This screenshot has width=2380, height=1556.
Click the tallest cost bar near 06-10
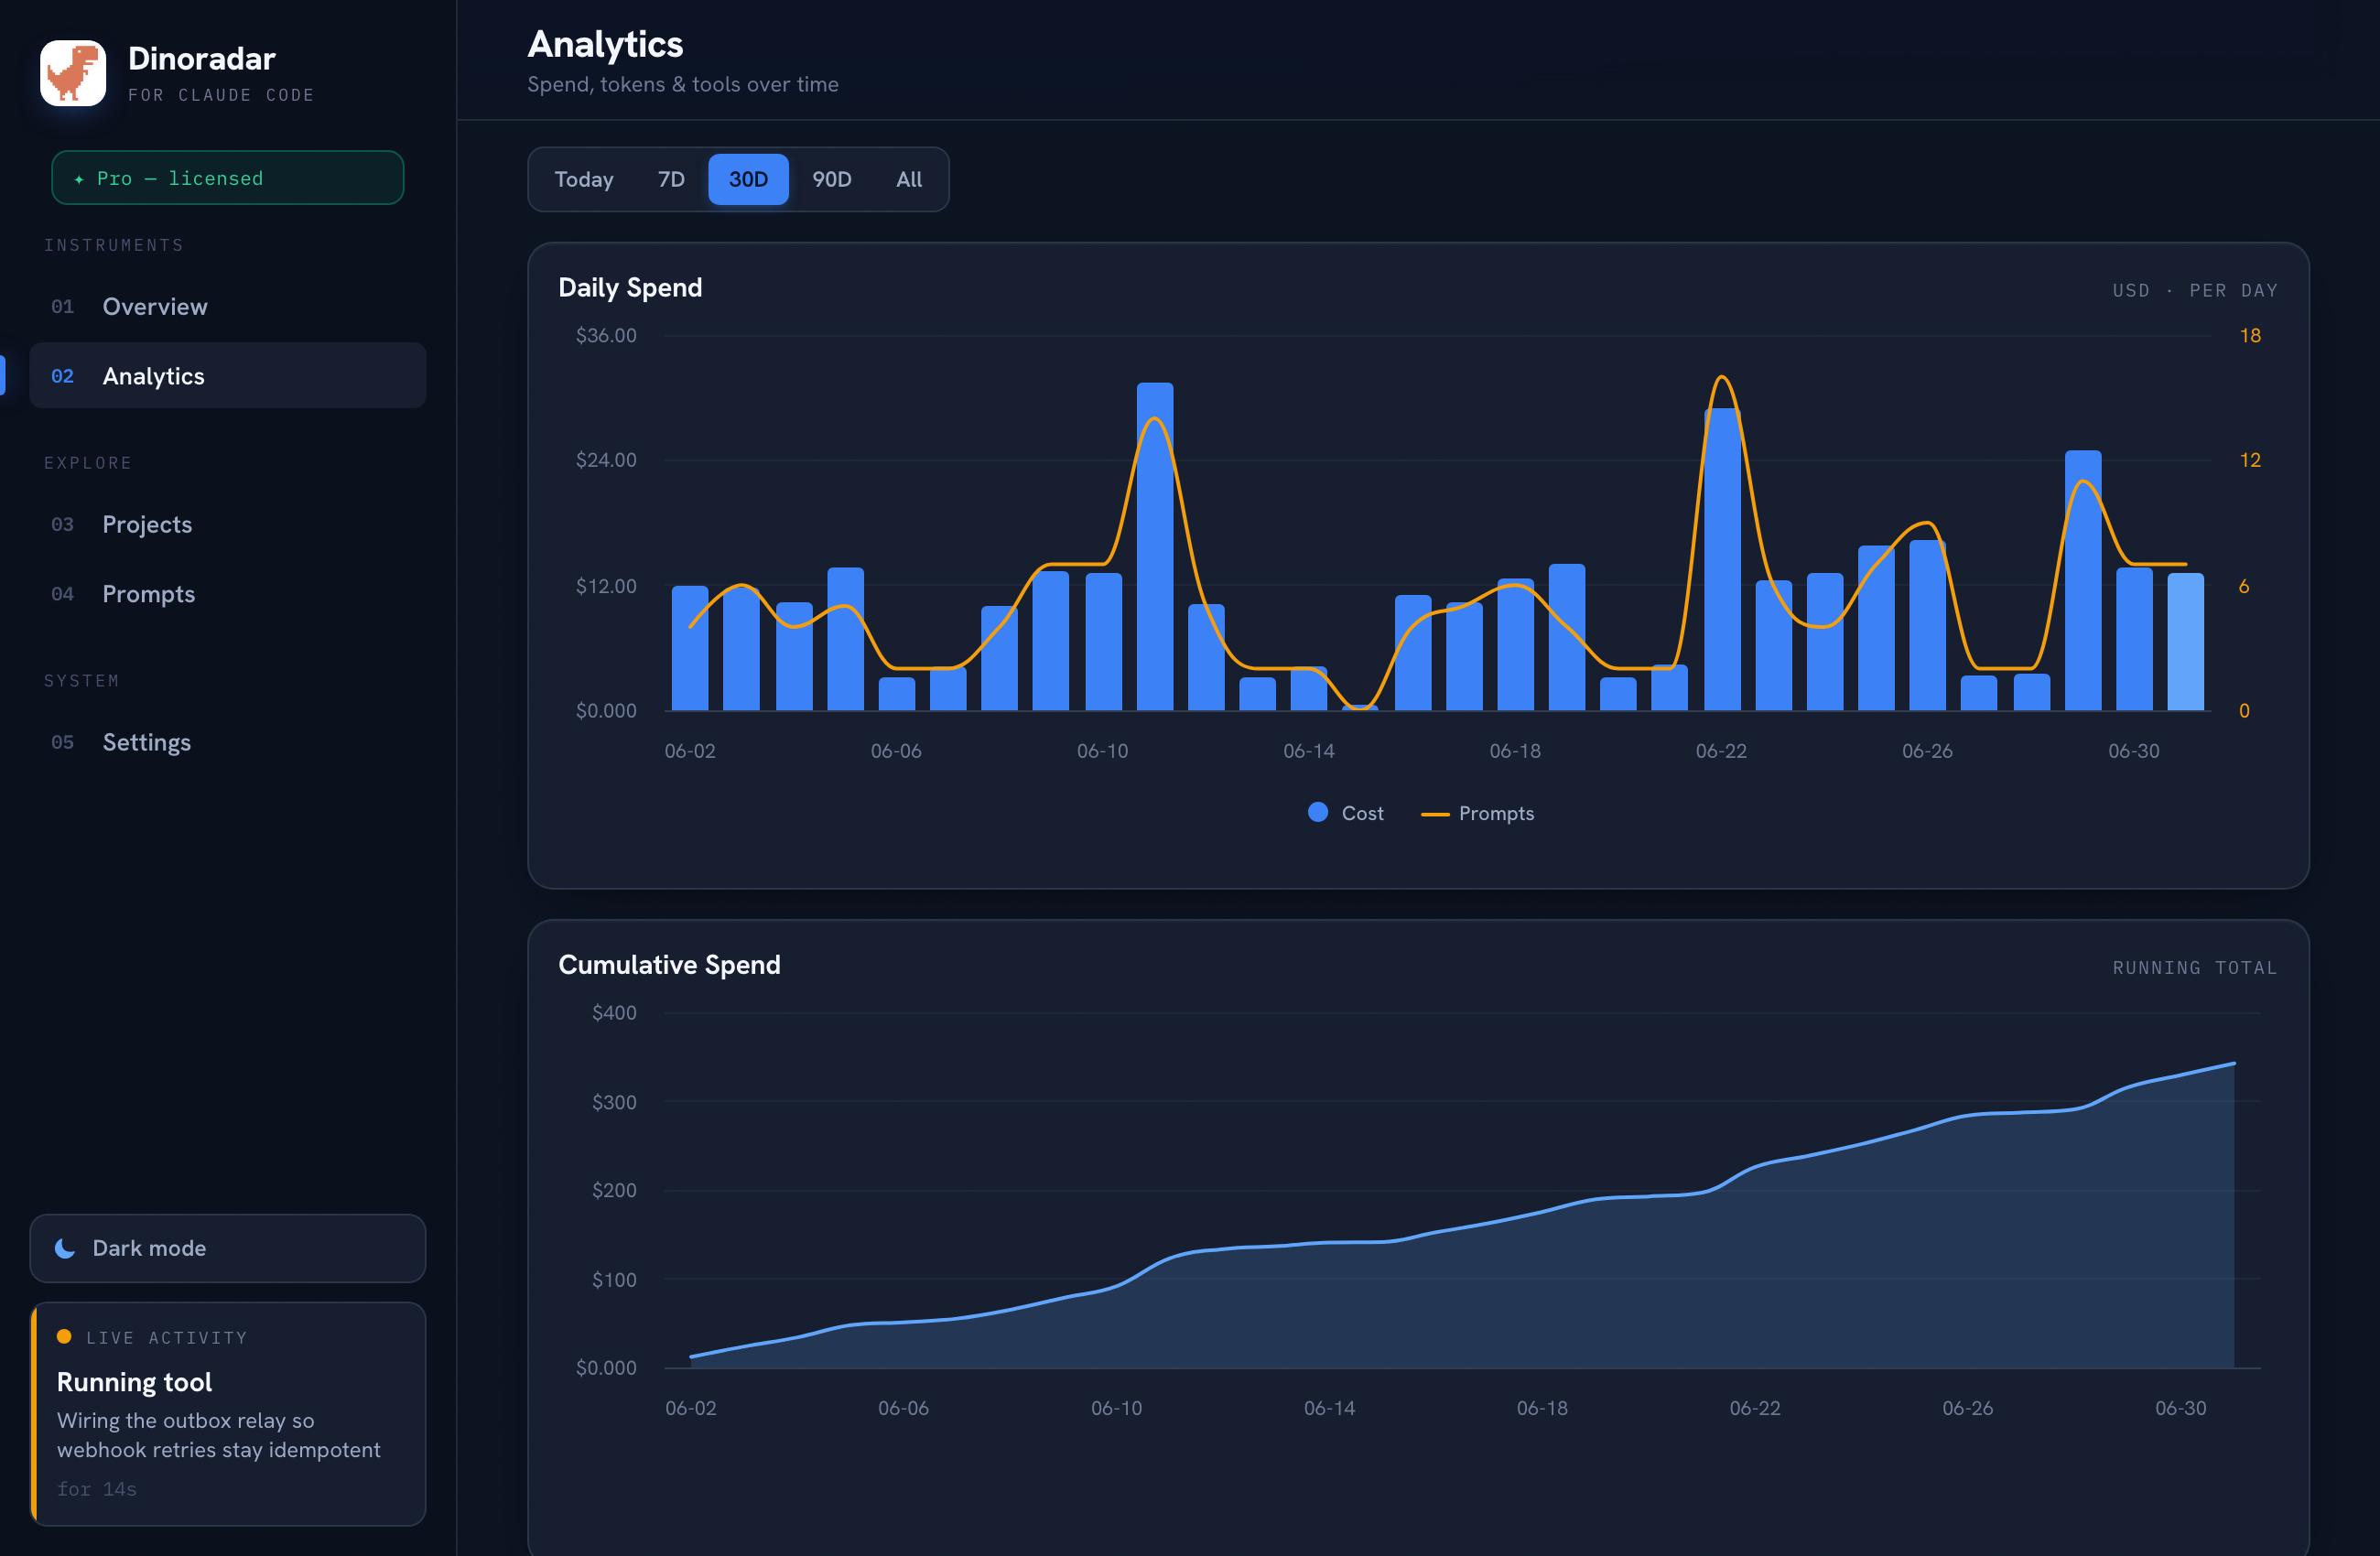pos(1155,546)
